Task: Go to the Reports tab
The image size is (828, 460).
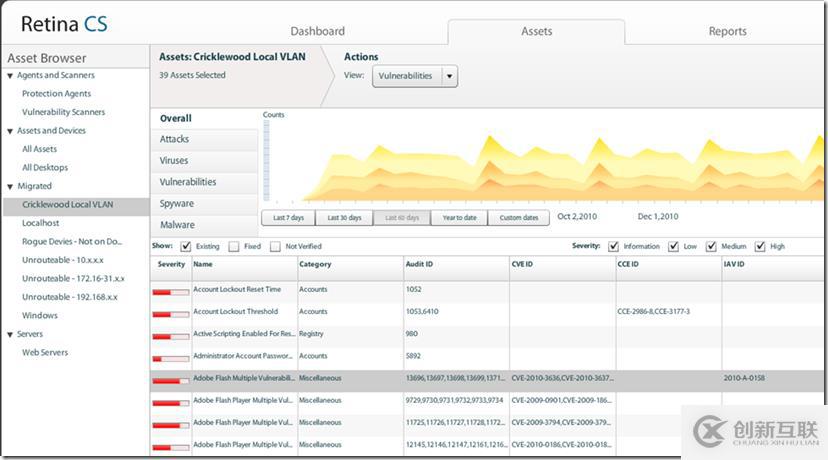Action: tap(727, 31)
